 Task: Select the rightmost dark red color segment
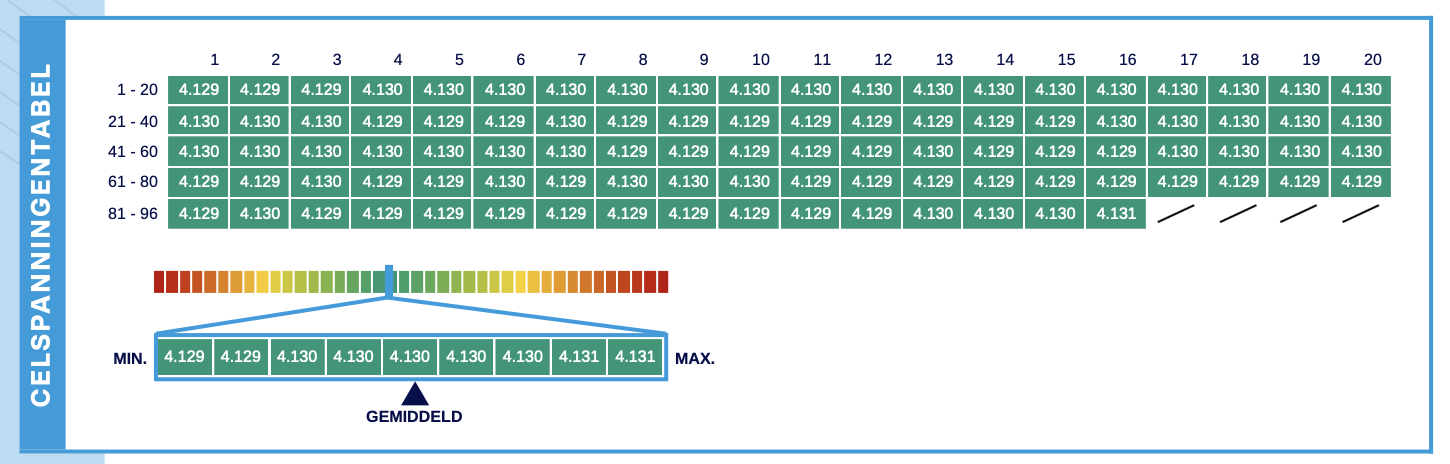pyautogui.click(x=662, y=282)
